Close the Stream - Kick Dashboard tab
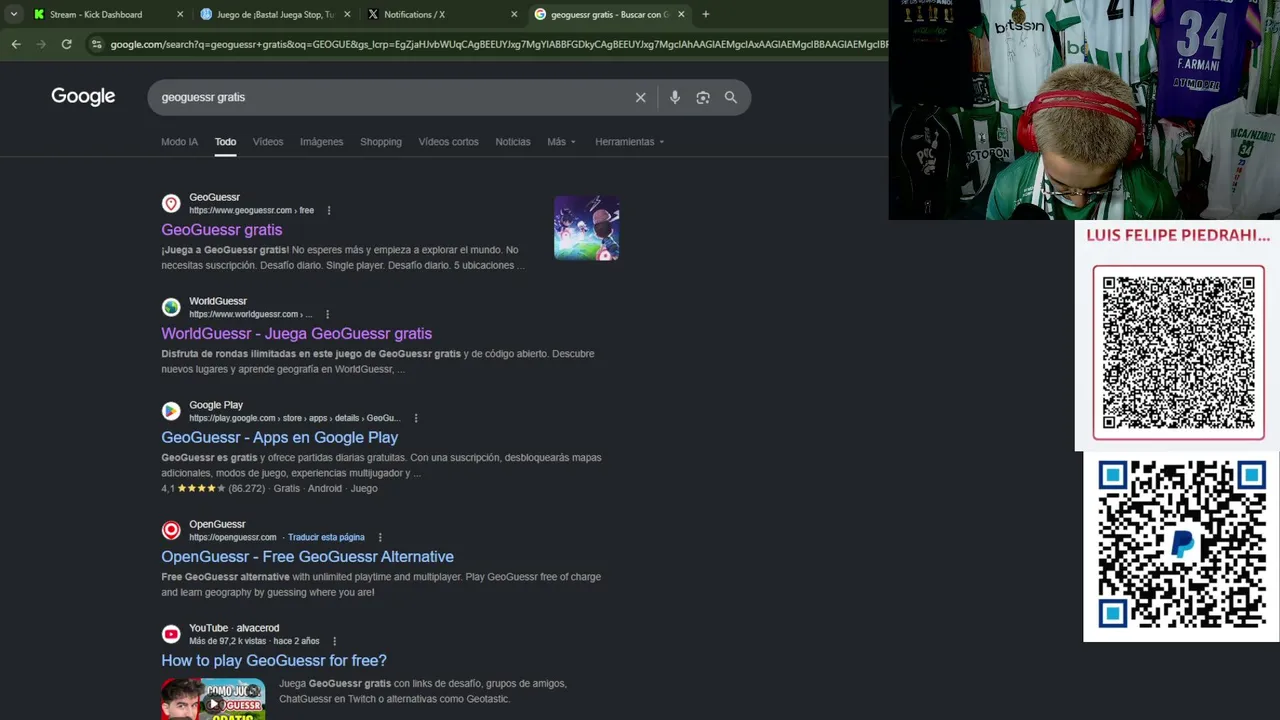 coord(180,14)
